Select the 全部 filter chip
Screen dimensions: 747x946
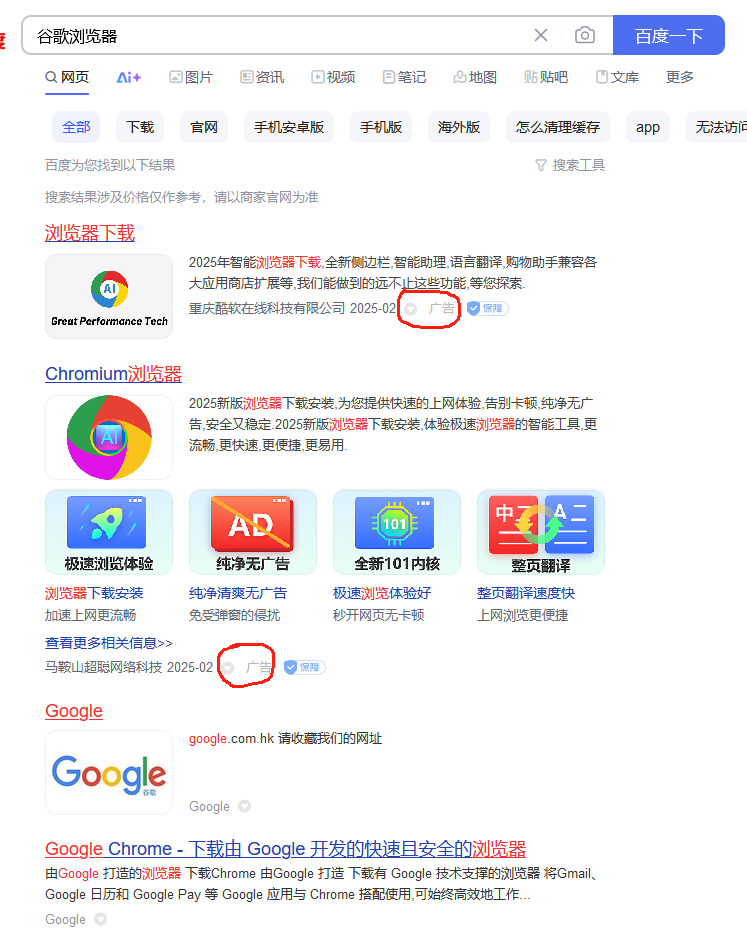pos(76,127)
